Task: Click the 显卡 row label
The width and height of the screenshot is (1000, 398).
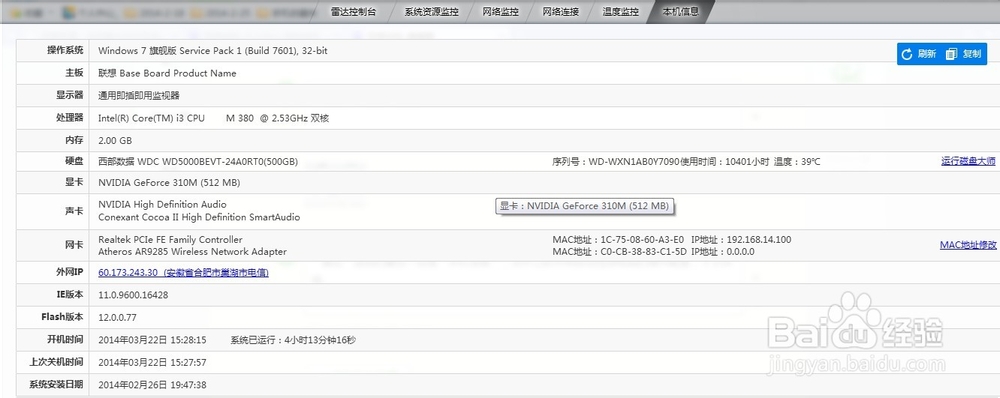Action: coord(75,182)
